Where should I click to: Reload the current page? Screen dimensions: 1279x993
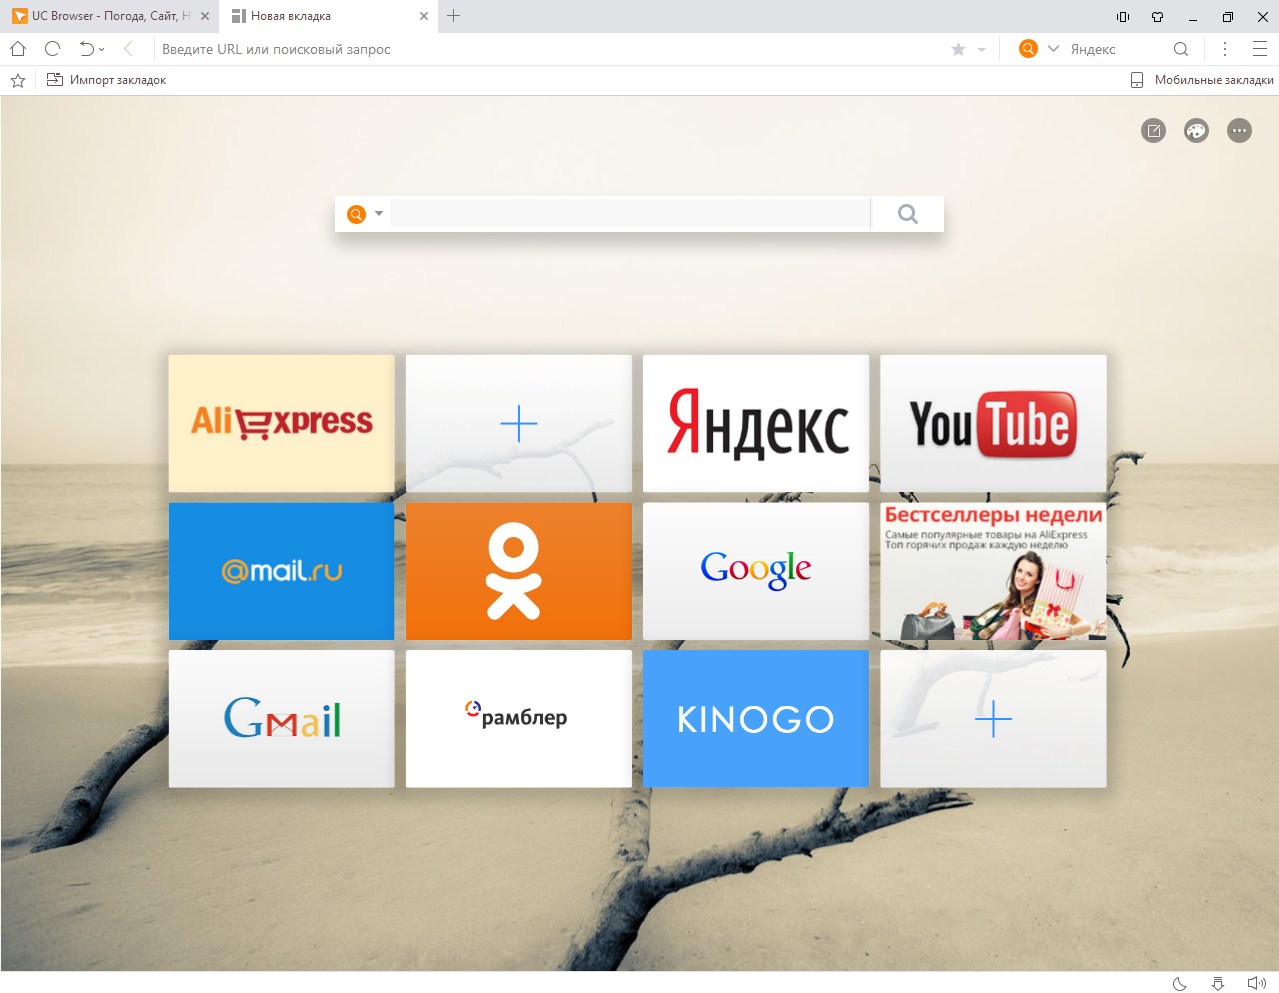point(53,49)
